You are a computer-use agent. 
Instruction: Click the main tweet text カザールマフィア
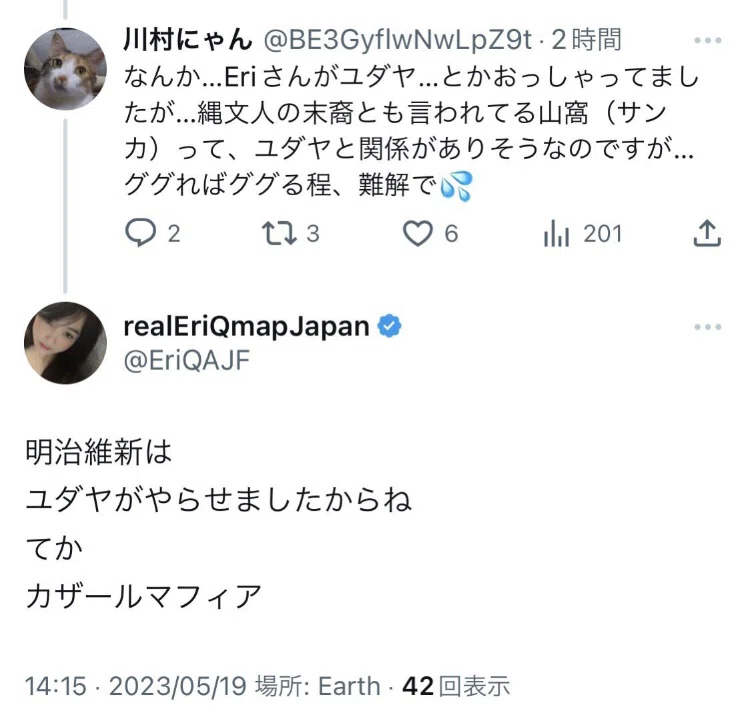click(143, 597)
